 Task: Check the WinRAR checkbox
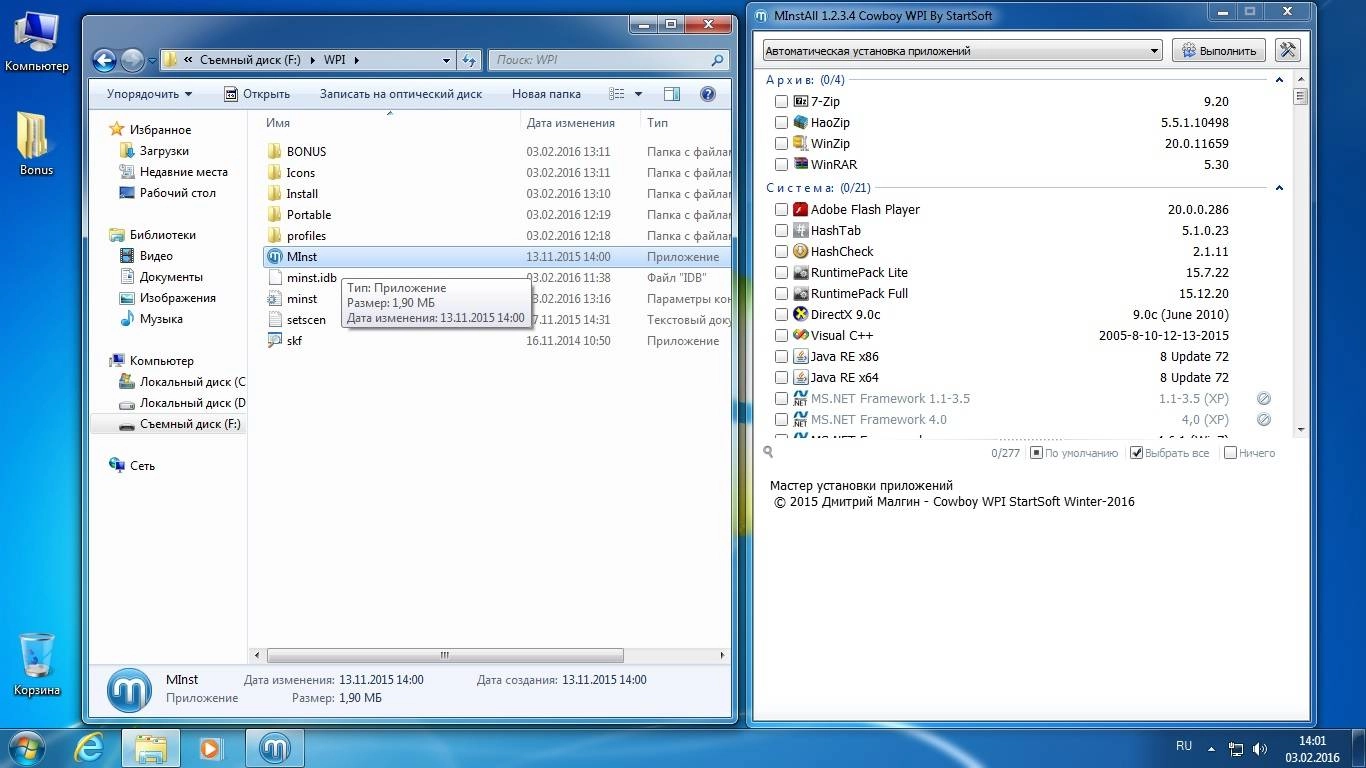click(781, 164)
